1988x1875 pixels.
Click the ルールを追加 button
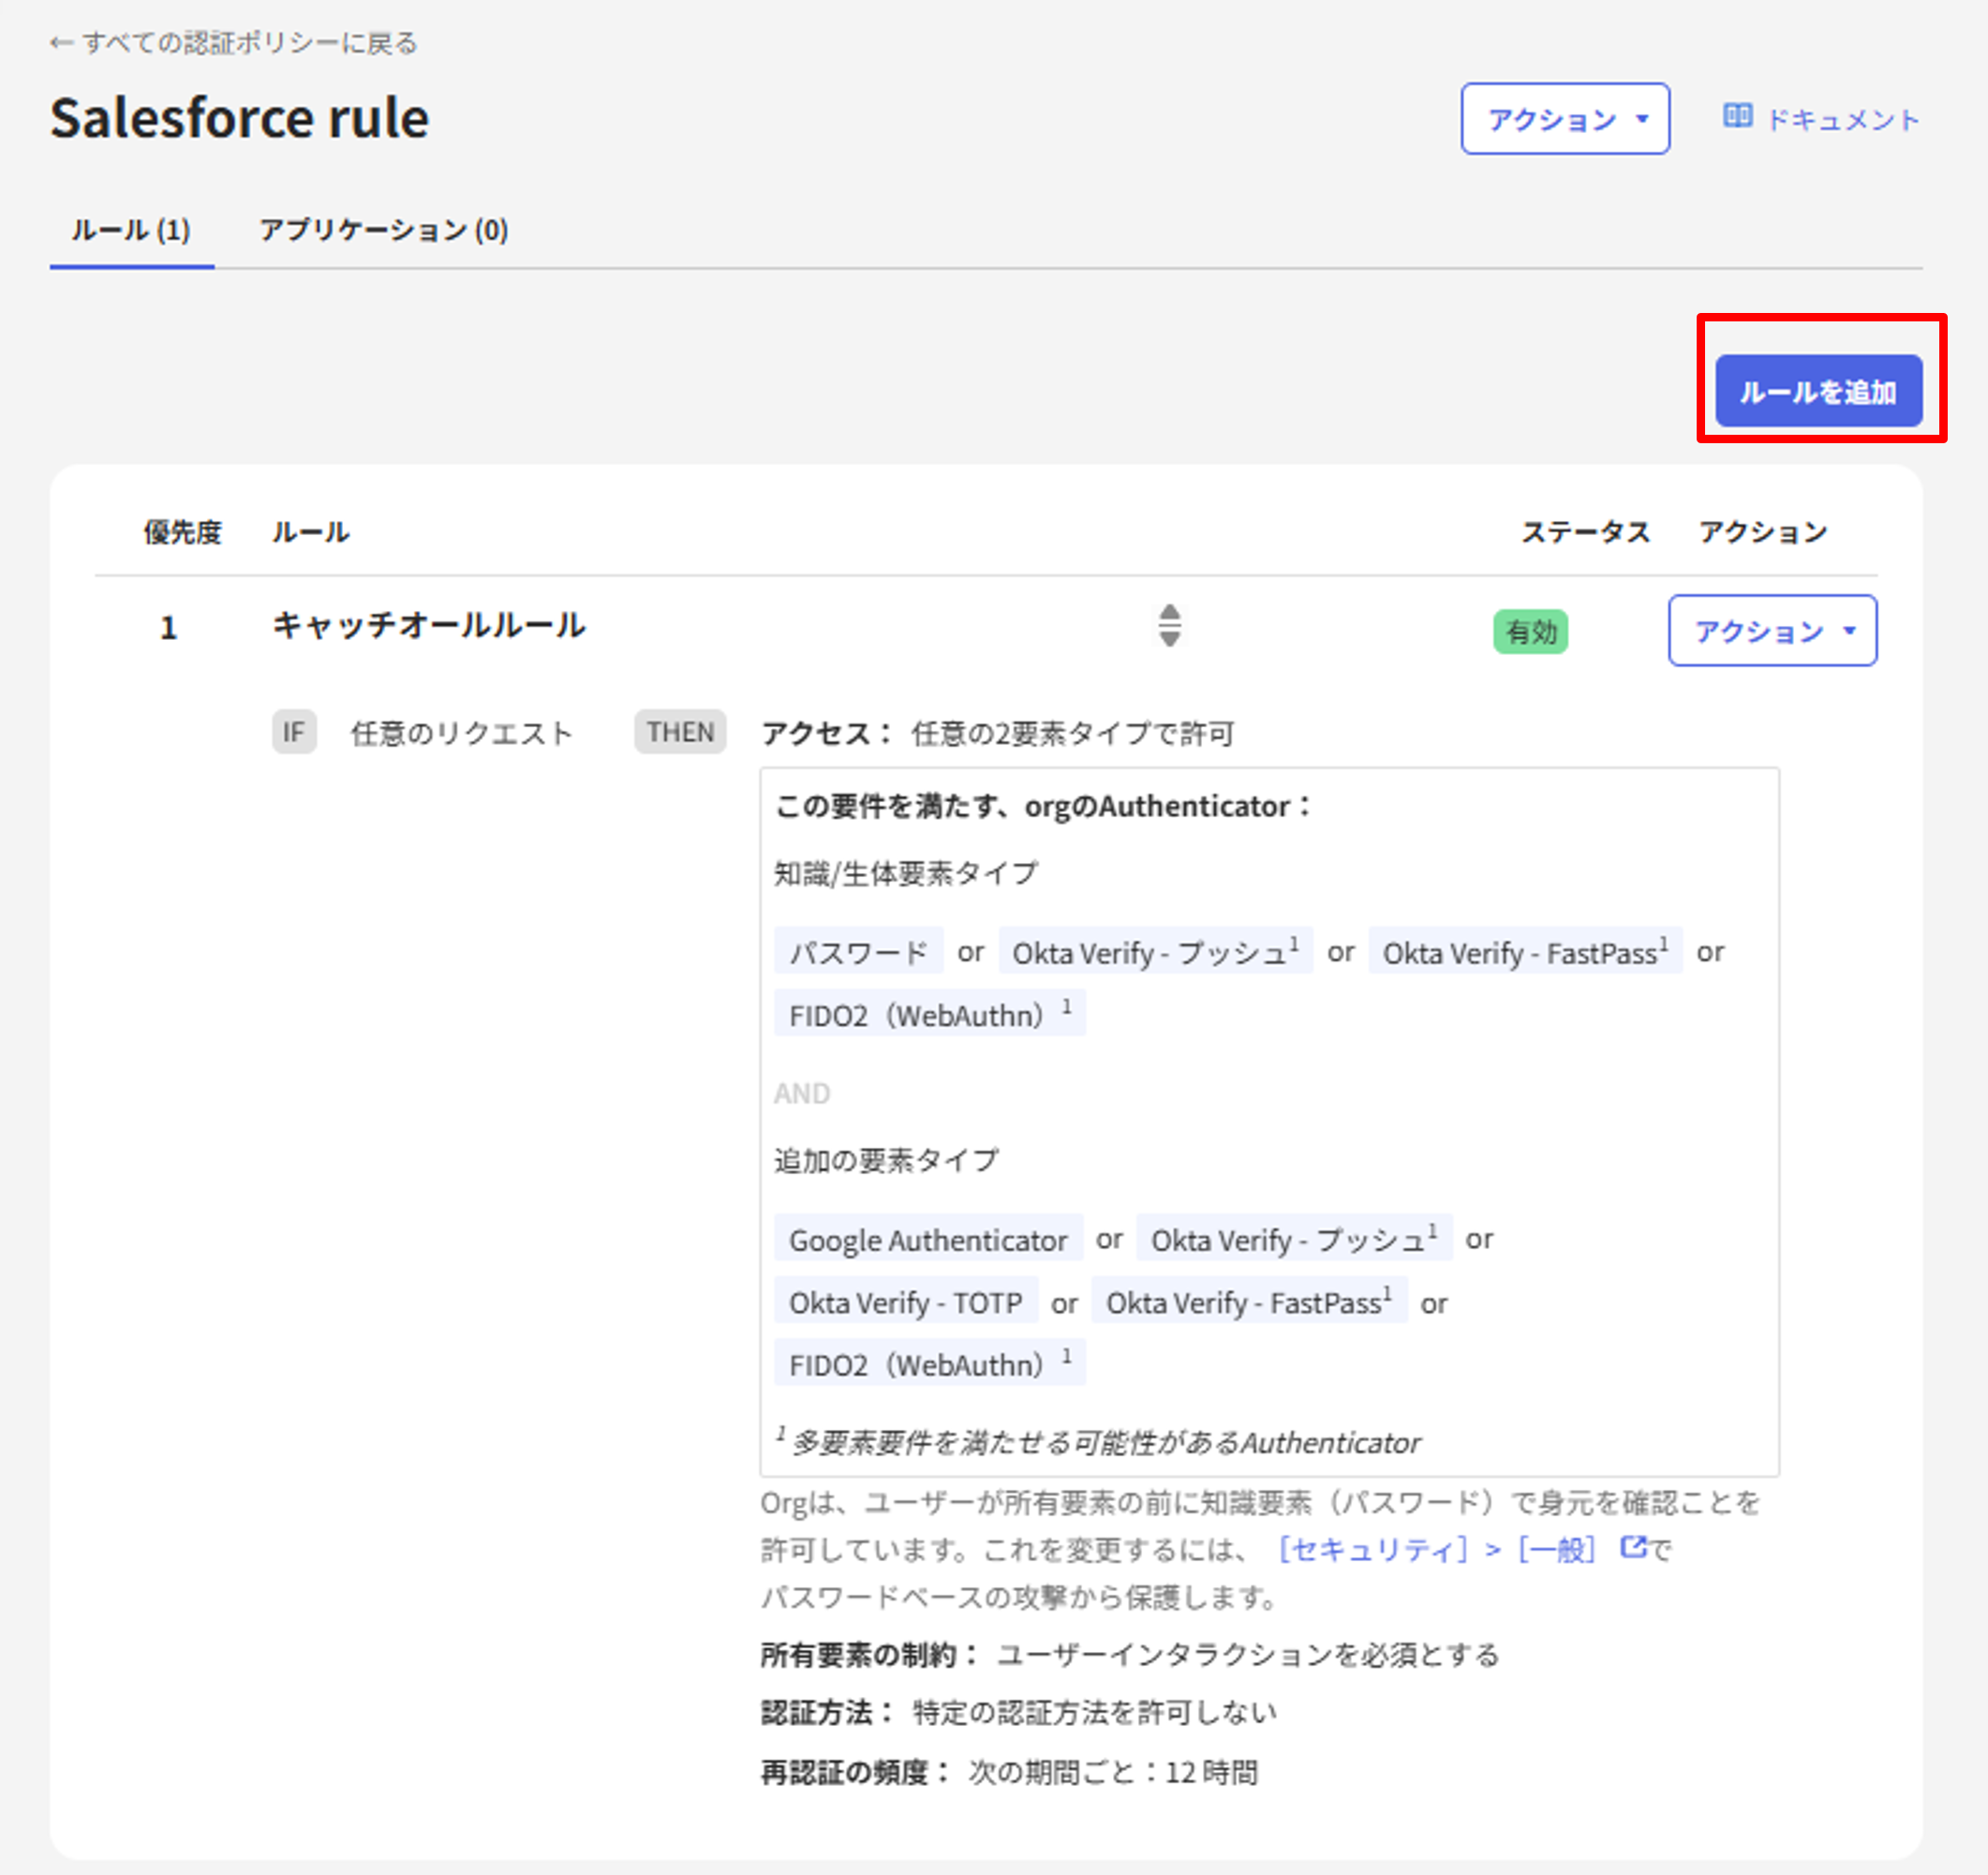[1819, 391]
